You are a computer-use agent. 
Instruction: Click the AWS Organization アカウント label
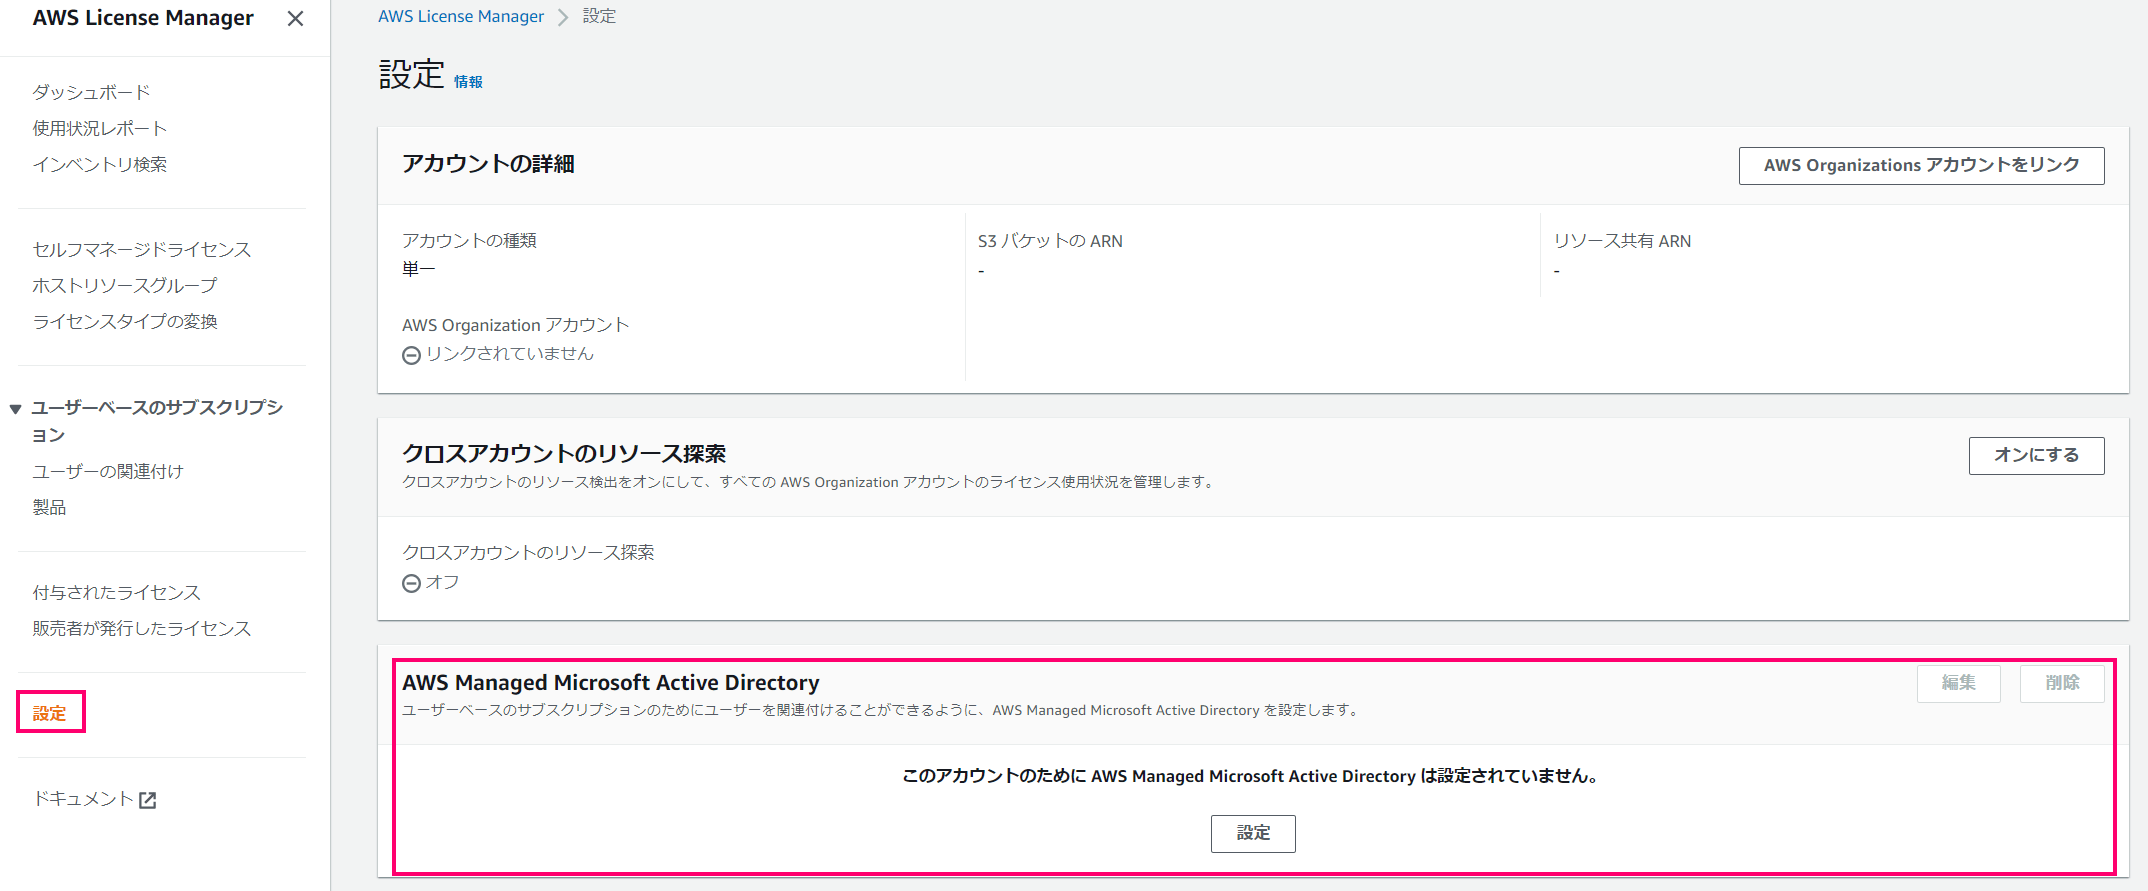tap(515, 325)
